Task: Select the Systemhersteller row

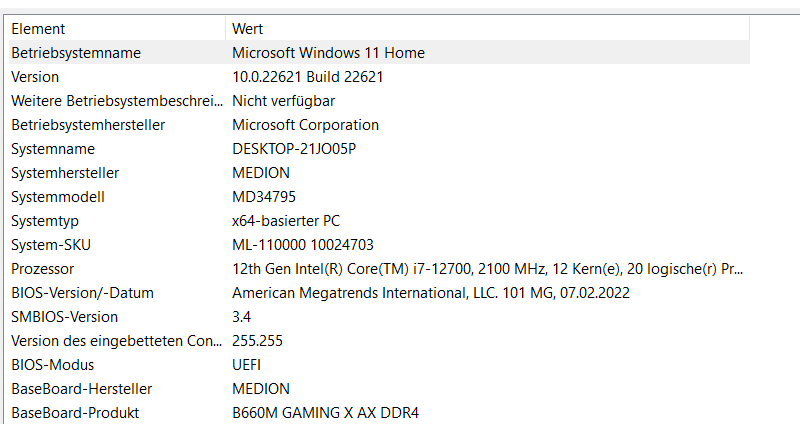Action: [65, 173]
